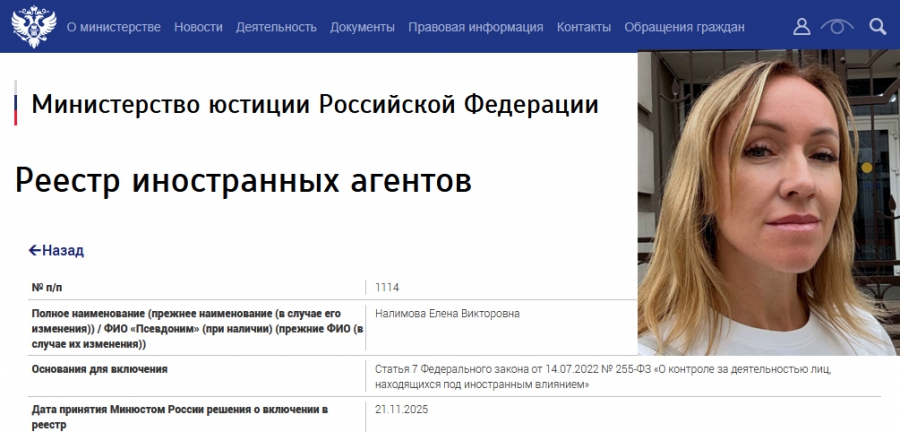The width and height of the screenshot is (900, 432).
Task: Go to the Новости section
Action: pyautogui.click(x=198, y=27)
